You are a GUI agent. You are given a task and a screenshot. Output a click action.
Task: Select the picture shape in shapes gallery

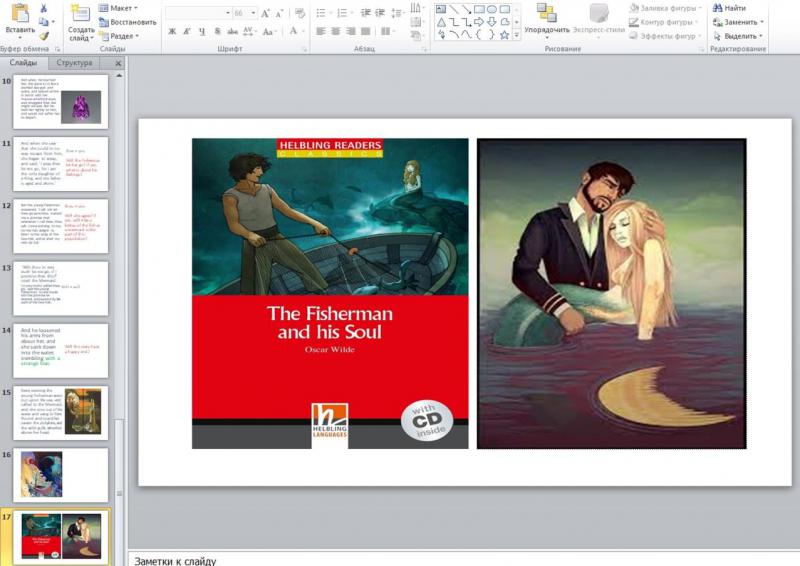[x=441, y=9]
